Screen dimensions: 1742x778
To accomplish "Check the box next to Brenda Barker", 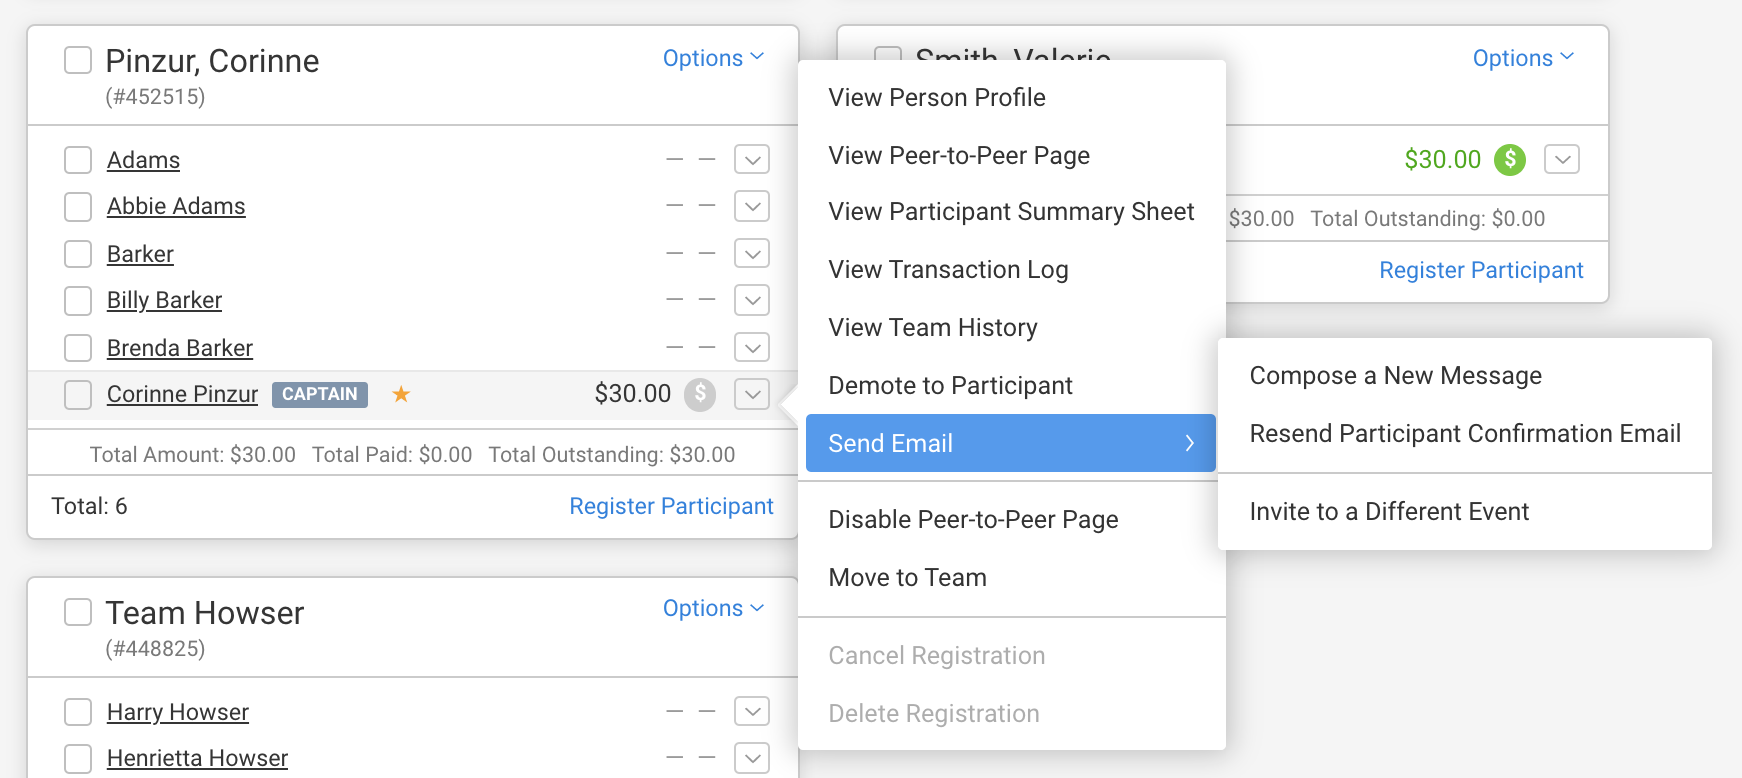I will [78, 348].
